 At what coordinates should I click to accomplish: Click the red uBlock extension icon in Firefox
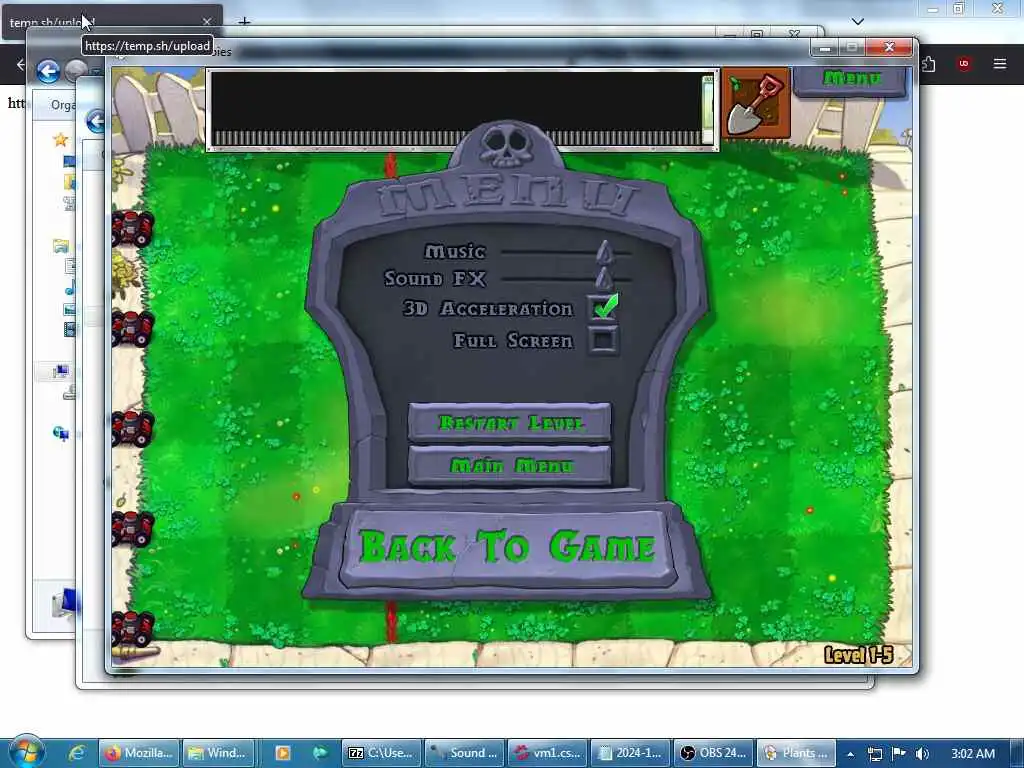coord(963,63)
